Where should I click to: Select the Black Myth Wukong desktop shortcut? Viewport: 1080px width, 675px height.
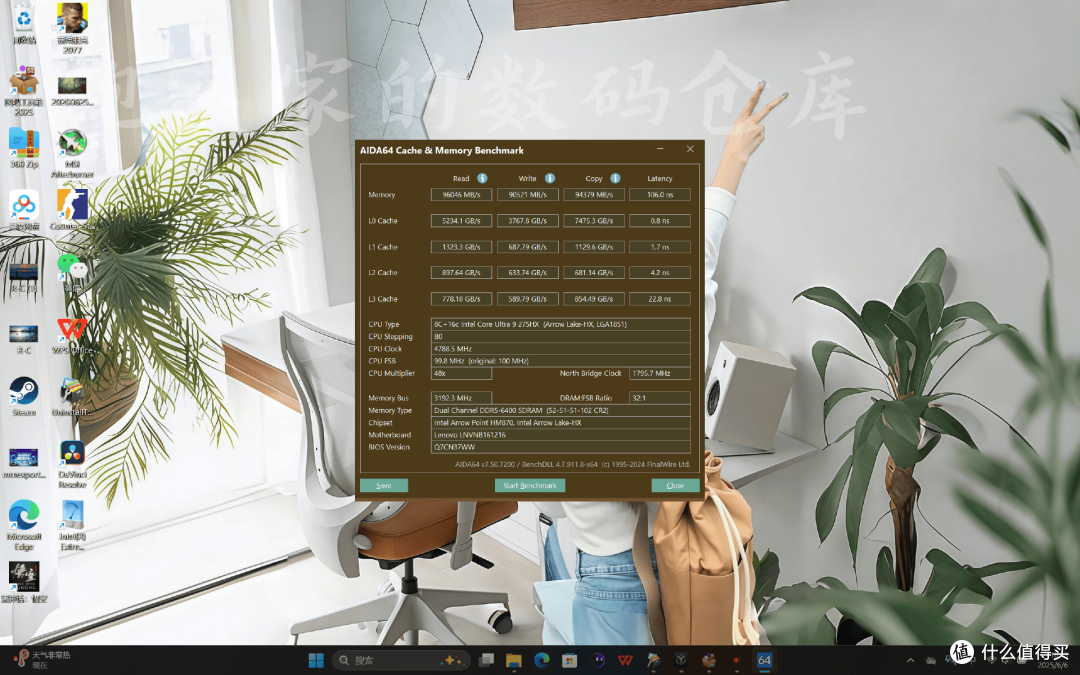coord(24,583)
